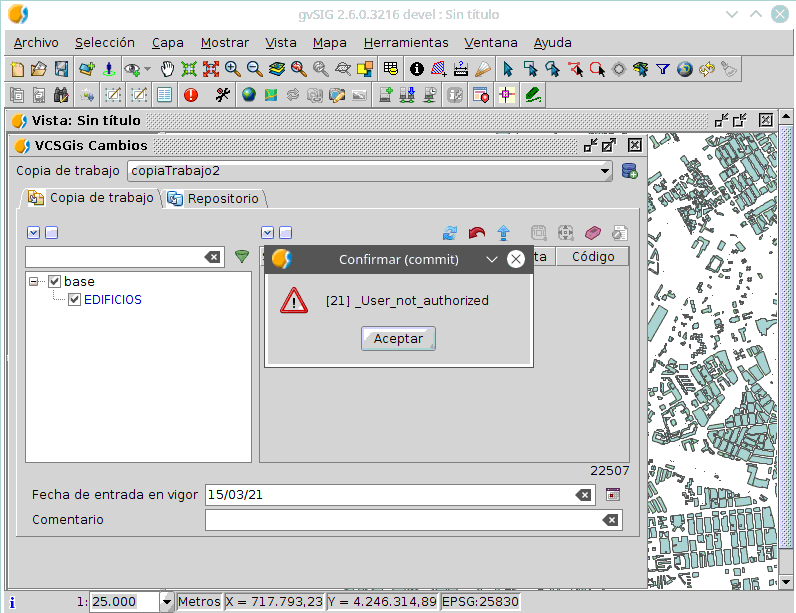Open the Copia de trabajo combo box
The height and width of the screenshot is (613, 796).
point(370,171)
